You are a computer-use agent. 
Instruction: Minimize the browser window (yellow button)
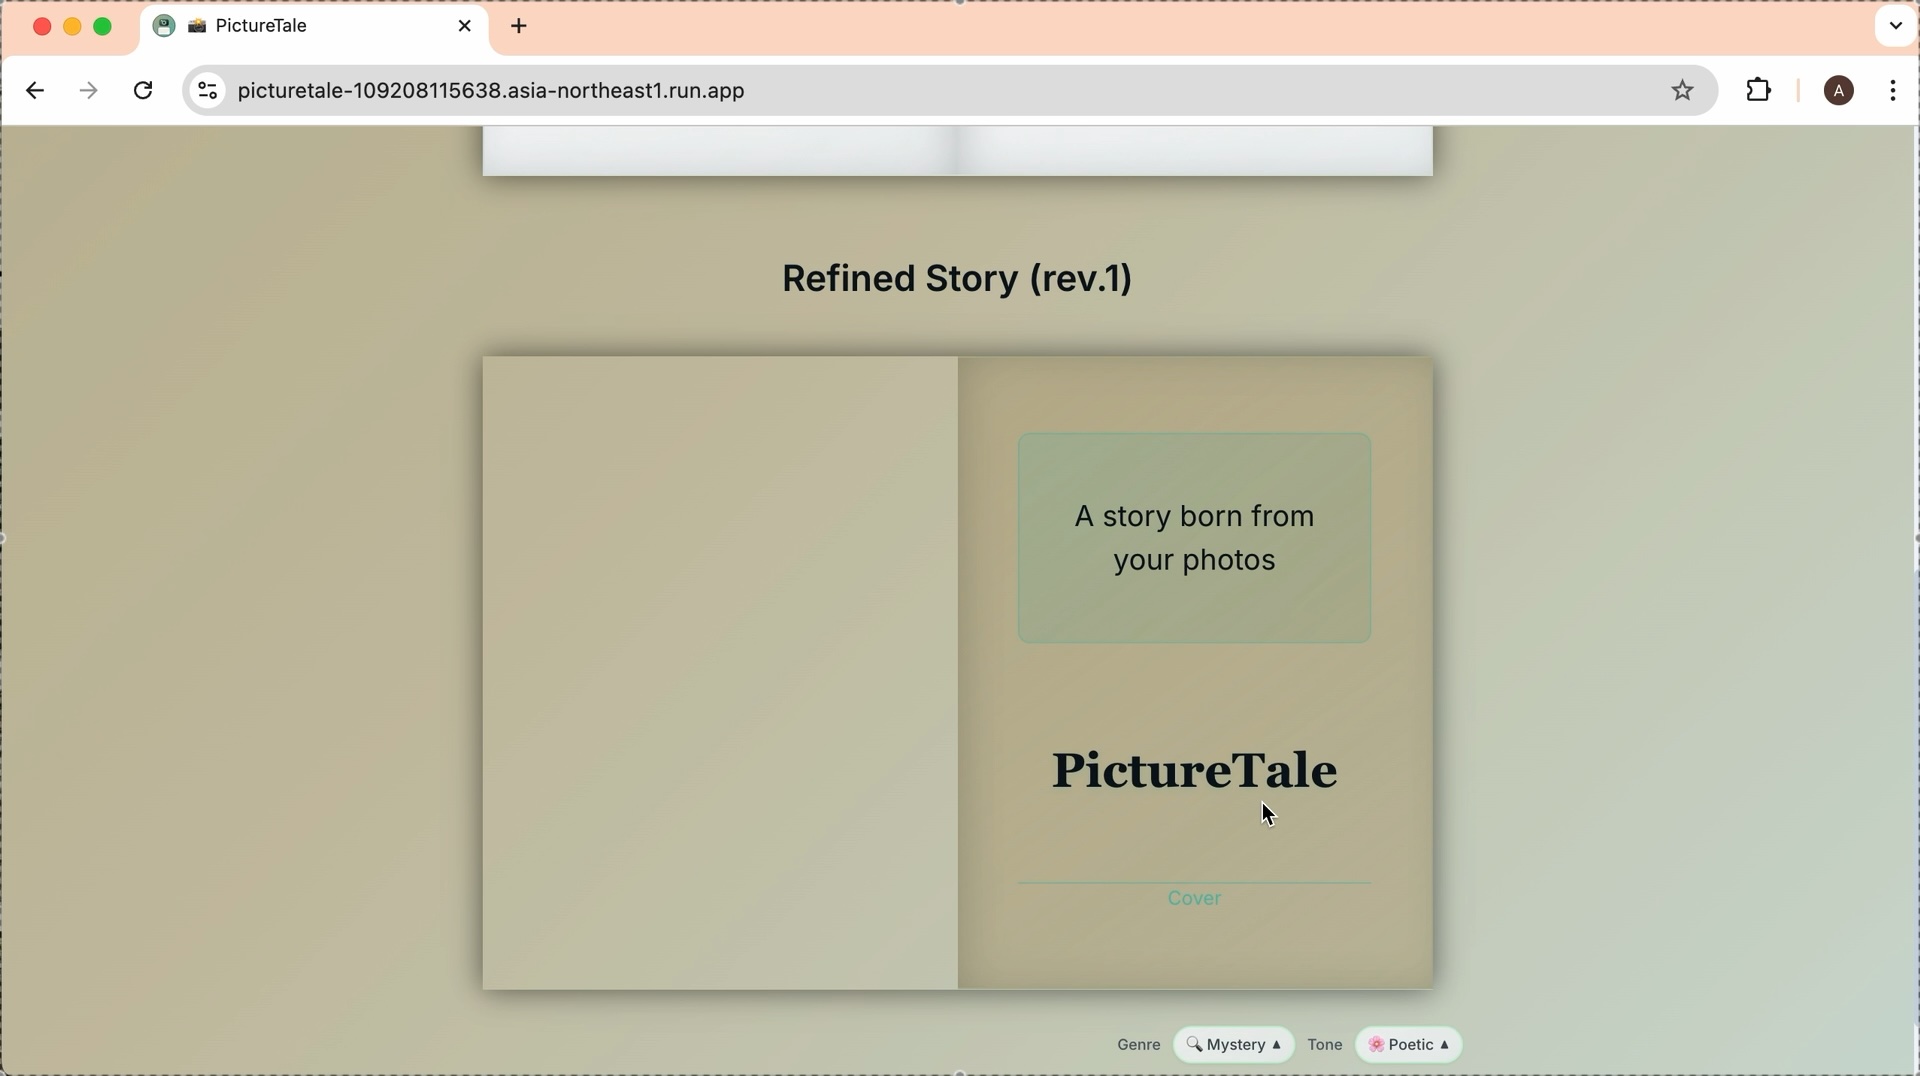(x=72, y=27)
